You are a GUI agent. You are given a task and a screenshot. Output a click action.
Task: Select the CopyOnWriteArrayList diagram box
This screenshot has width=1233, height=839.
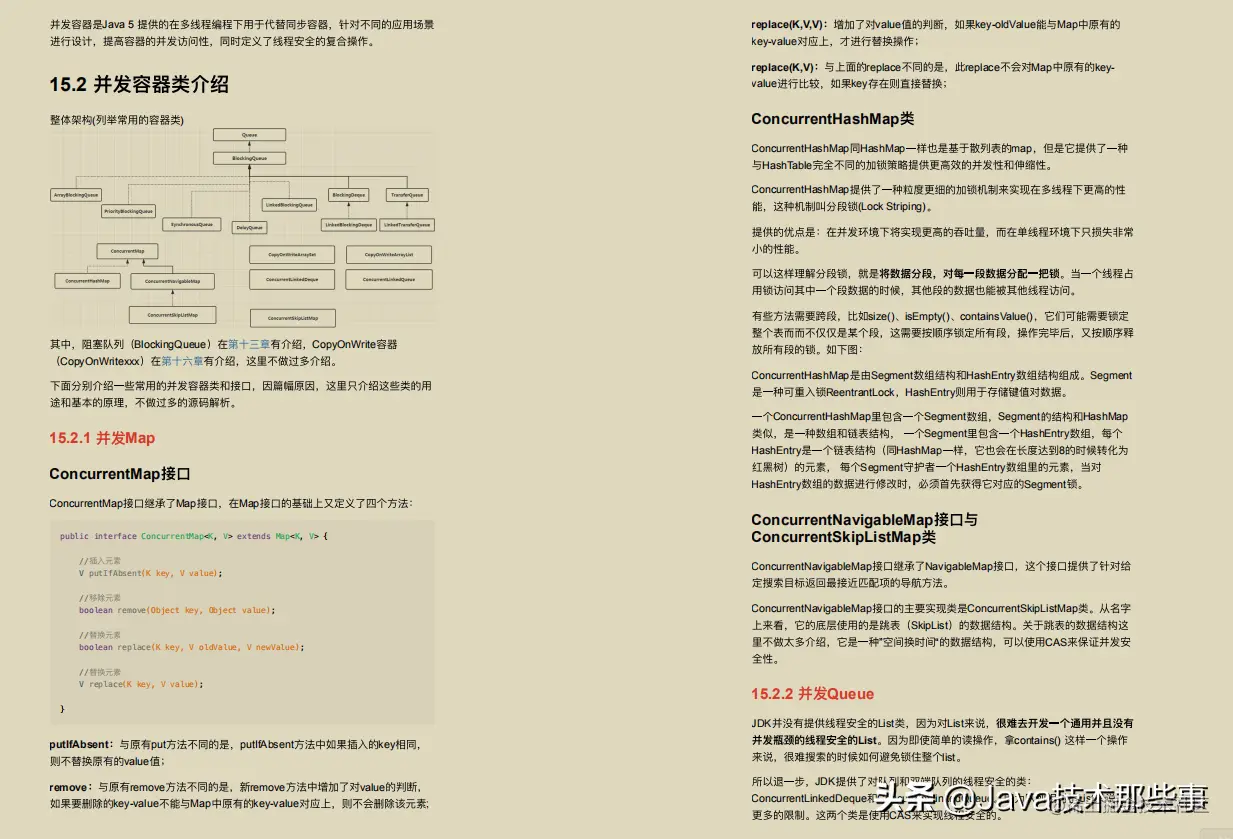click(x=388, y=255)
